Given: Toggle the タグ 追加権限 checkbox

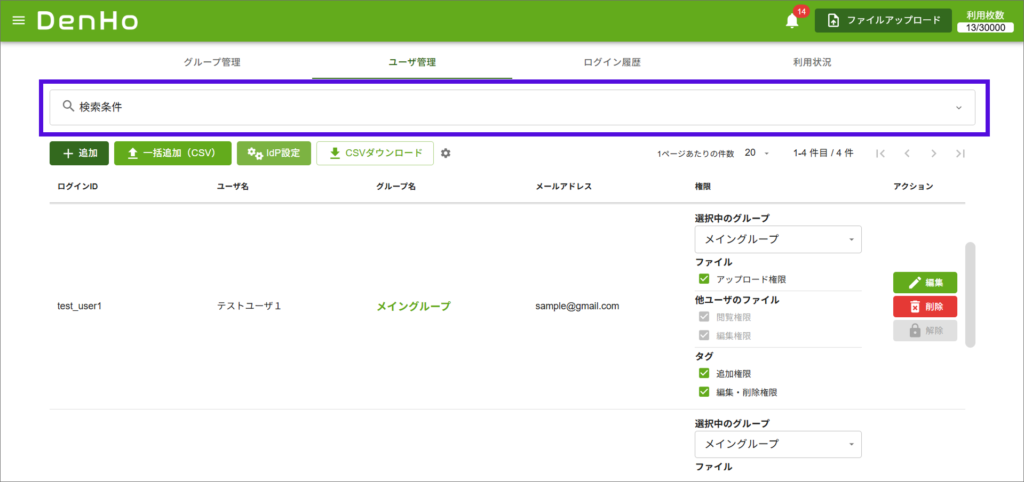Looking at the screenshot, I should click(x=704, y=373).
